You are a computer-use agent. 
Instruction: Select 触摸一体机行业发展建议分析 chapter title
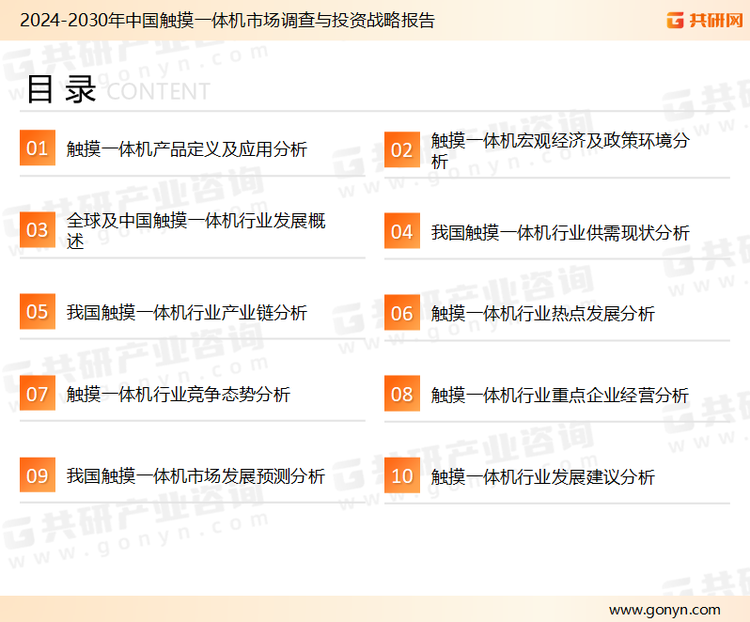pyautogui.click(x=543, y=477)
